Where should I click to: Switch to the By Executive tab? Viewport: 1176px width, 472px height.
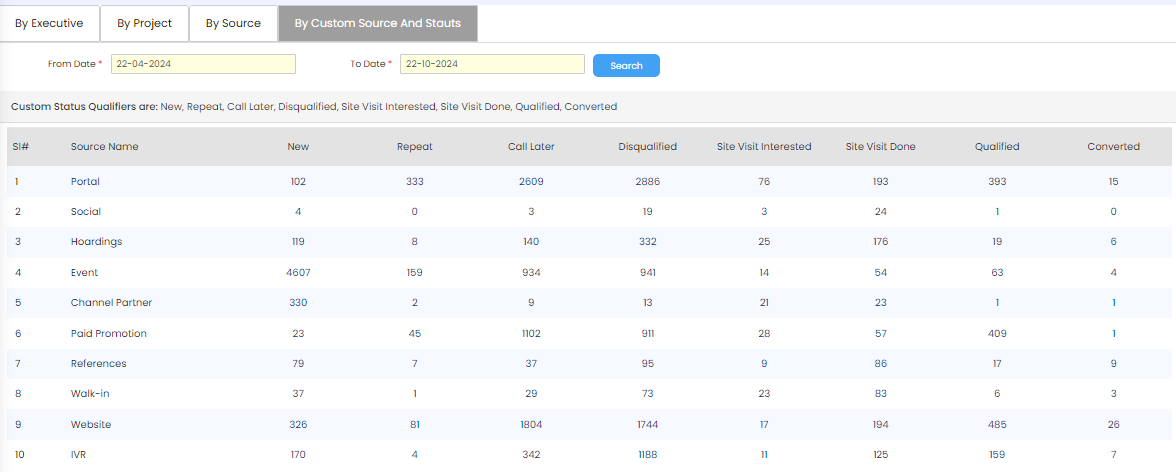(x=49, y=23)
